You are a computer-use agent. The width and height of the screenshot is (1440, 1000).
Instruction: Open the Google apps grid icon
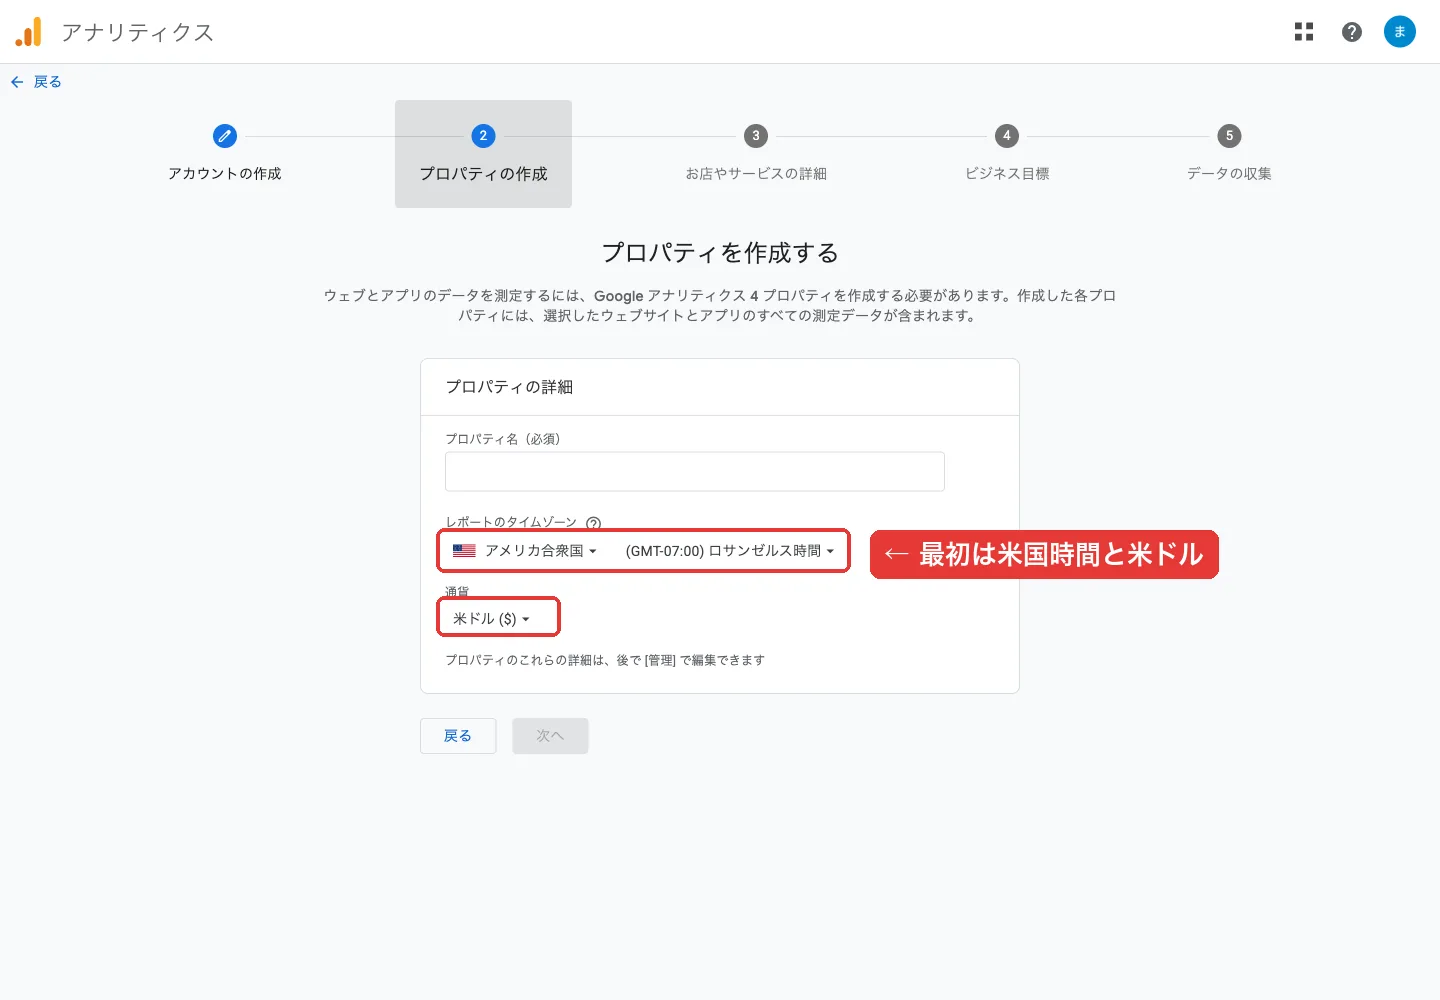pos(1304,32)
